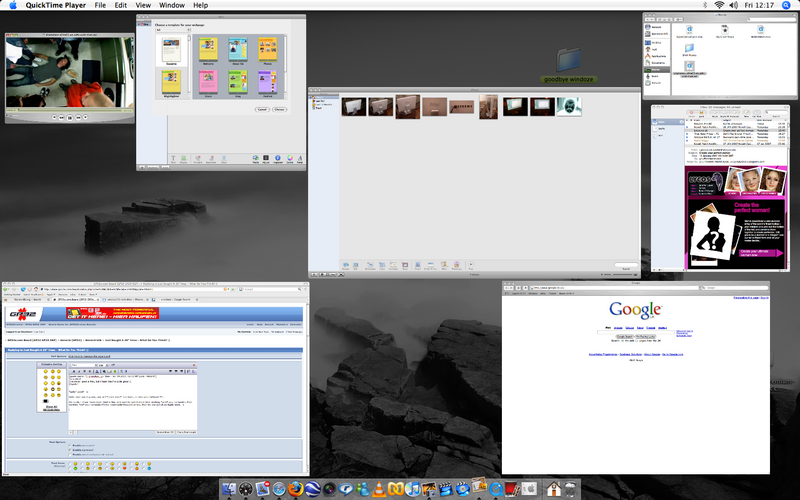Image resolution: width=800 pixels, height=500 pixels.
Task: Click the Trash icon in Dock
Action: pyautogui.click(x=571, y=489)
